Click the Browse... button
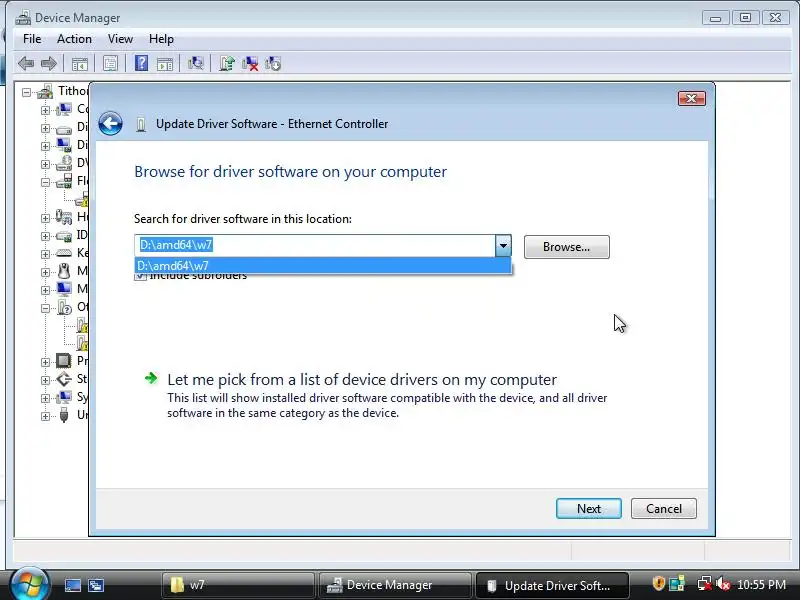Screen dimensions: 800x600 [566, 247]
